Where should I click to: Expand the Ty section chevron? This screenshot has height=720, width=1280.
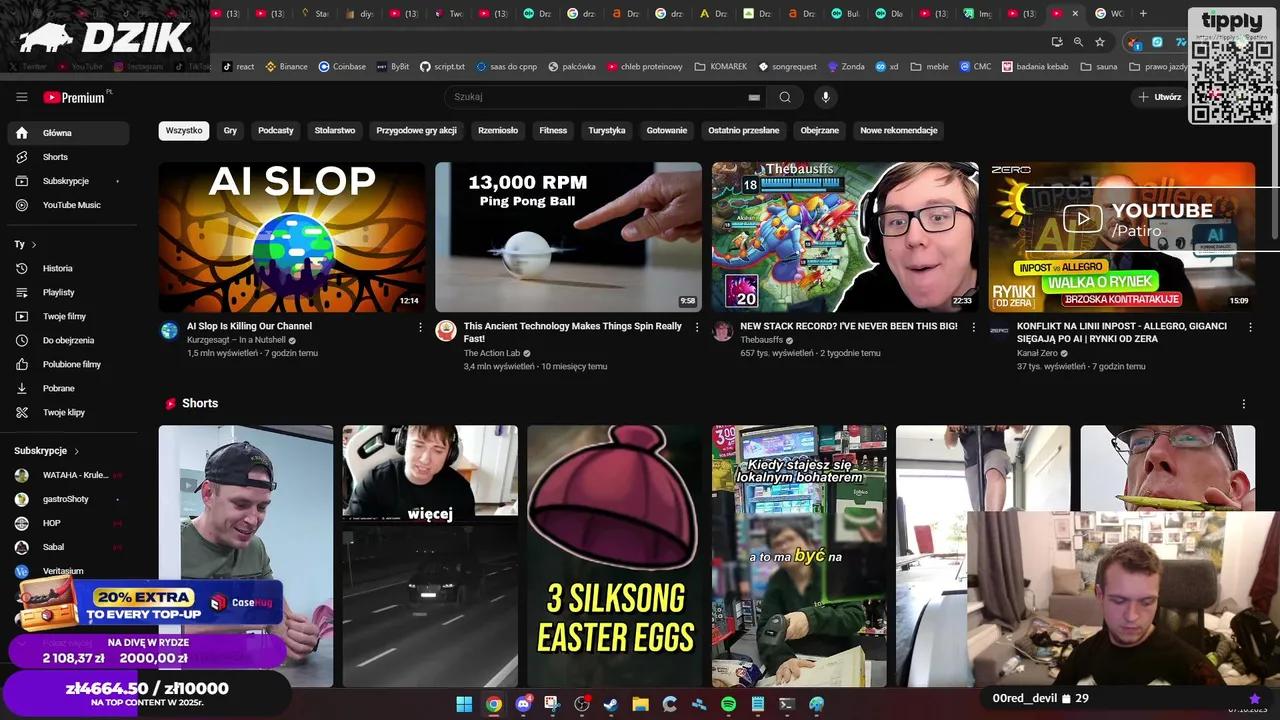pos(34,244)
